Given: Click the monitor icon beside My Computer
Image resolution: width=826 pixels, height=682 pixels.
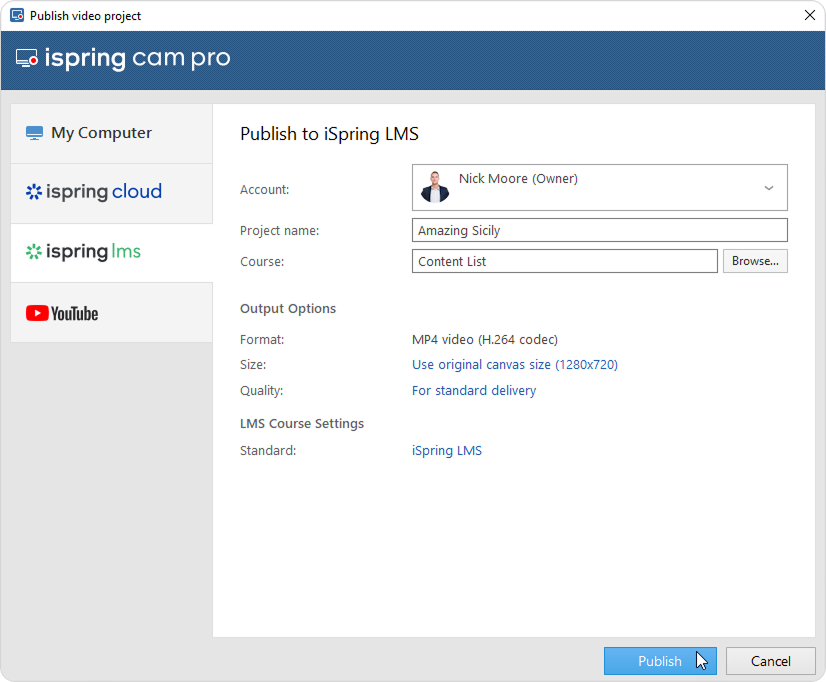Looking at the screenshot, I should [35, 133].
